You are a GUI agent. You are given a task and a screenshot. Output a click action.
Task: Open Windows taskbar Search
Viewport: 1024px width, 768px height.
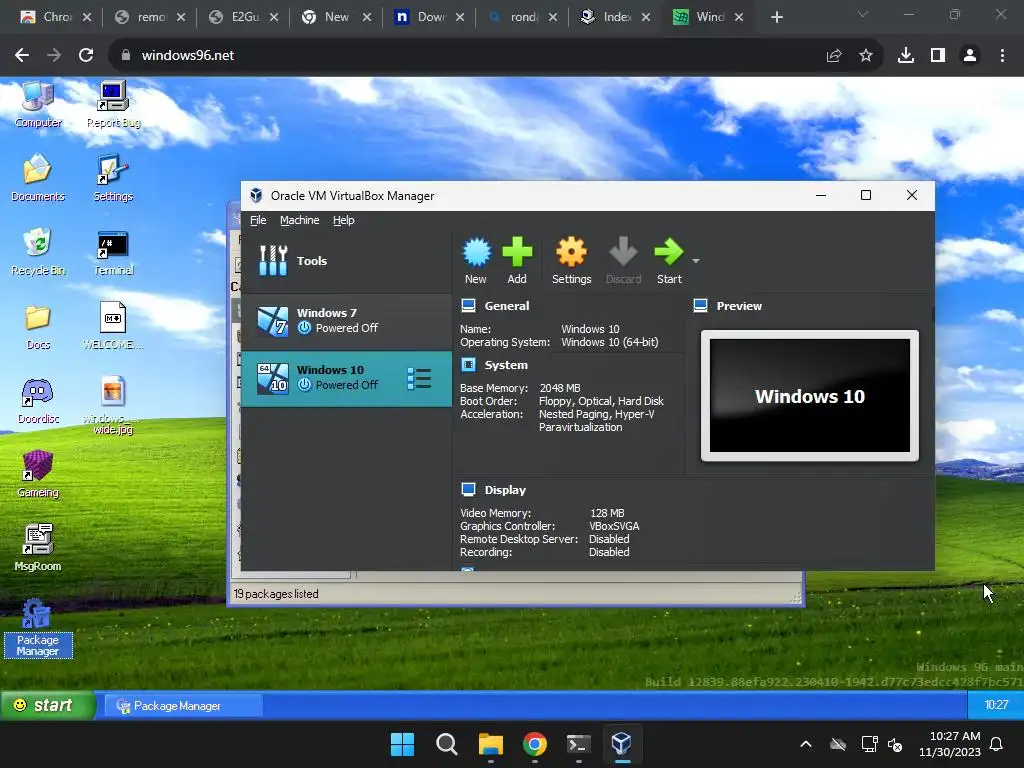(447, 744)
